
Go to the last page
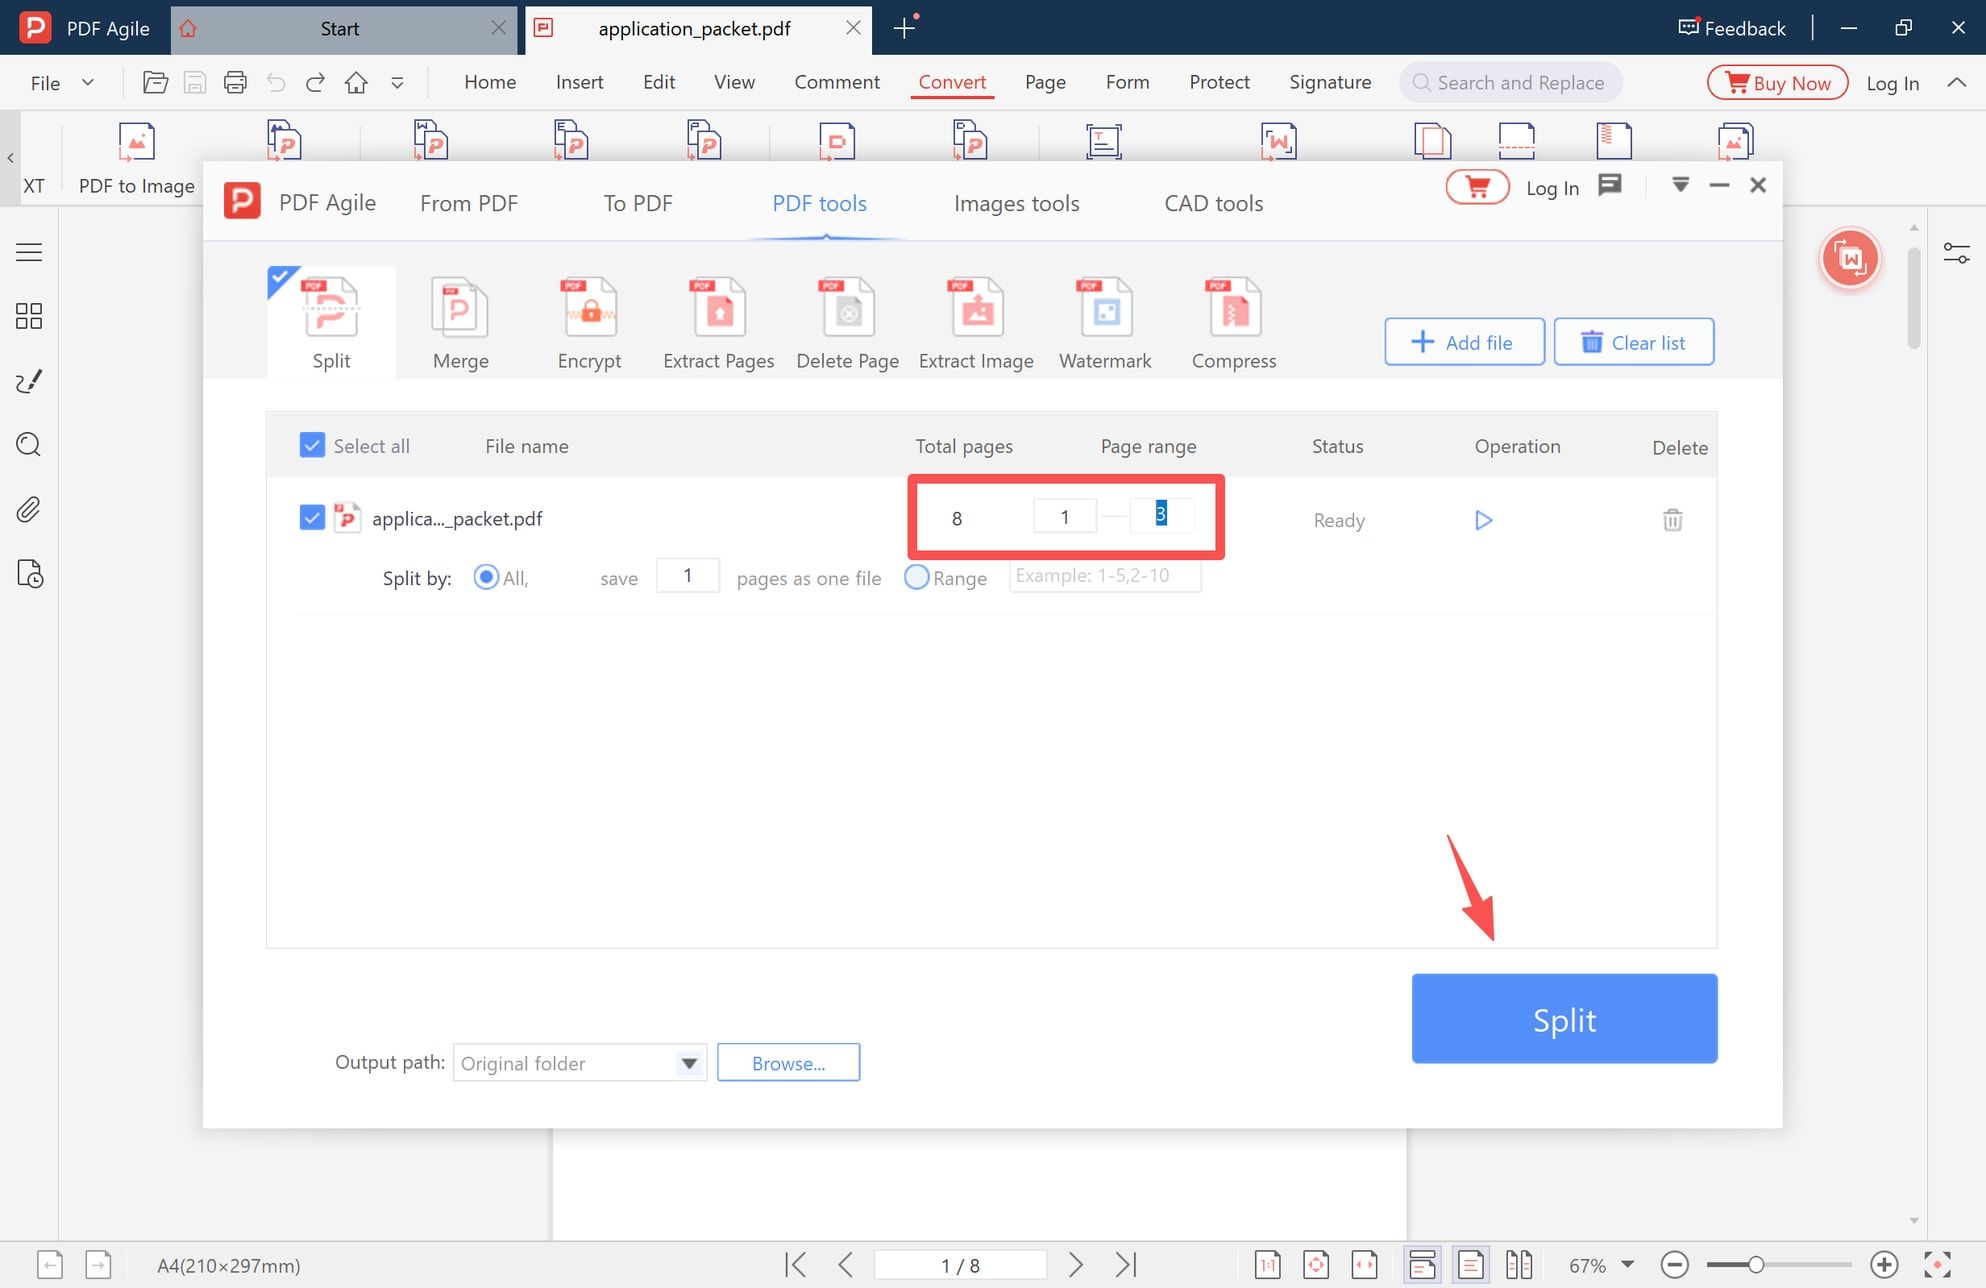point(1126,1265)
